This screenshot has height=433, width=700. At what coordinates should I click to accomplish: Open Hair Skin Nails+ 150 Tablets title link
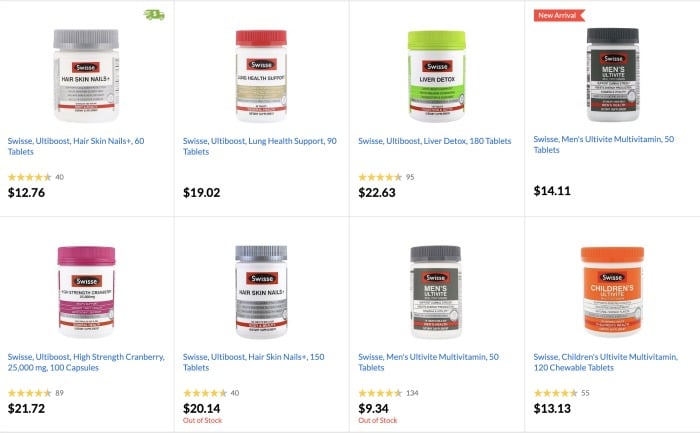(254, 362)
